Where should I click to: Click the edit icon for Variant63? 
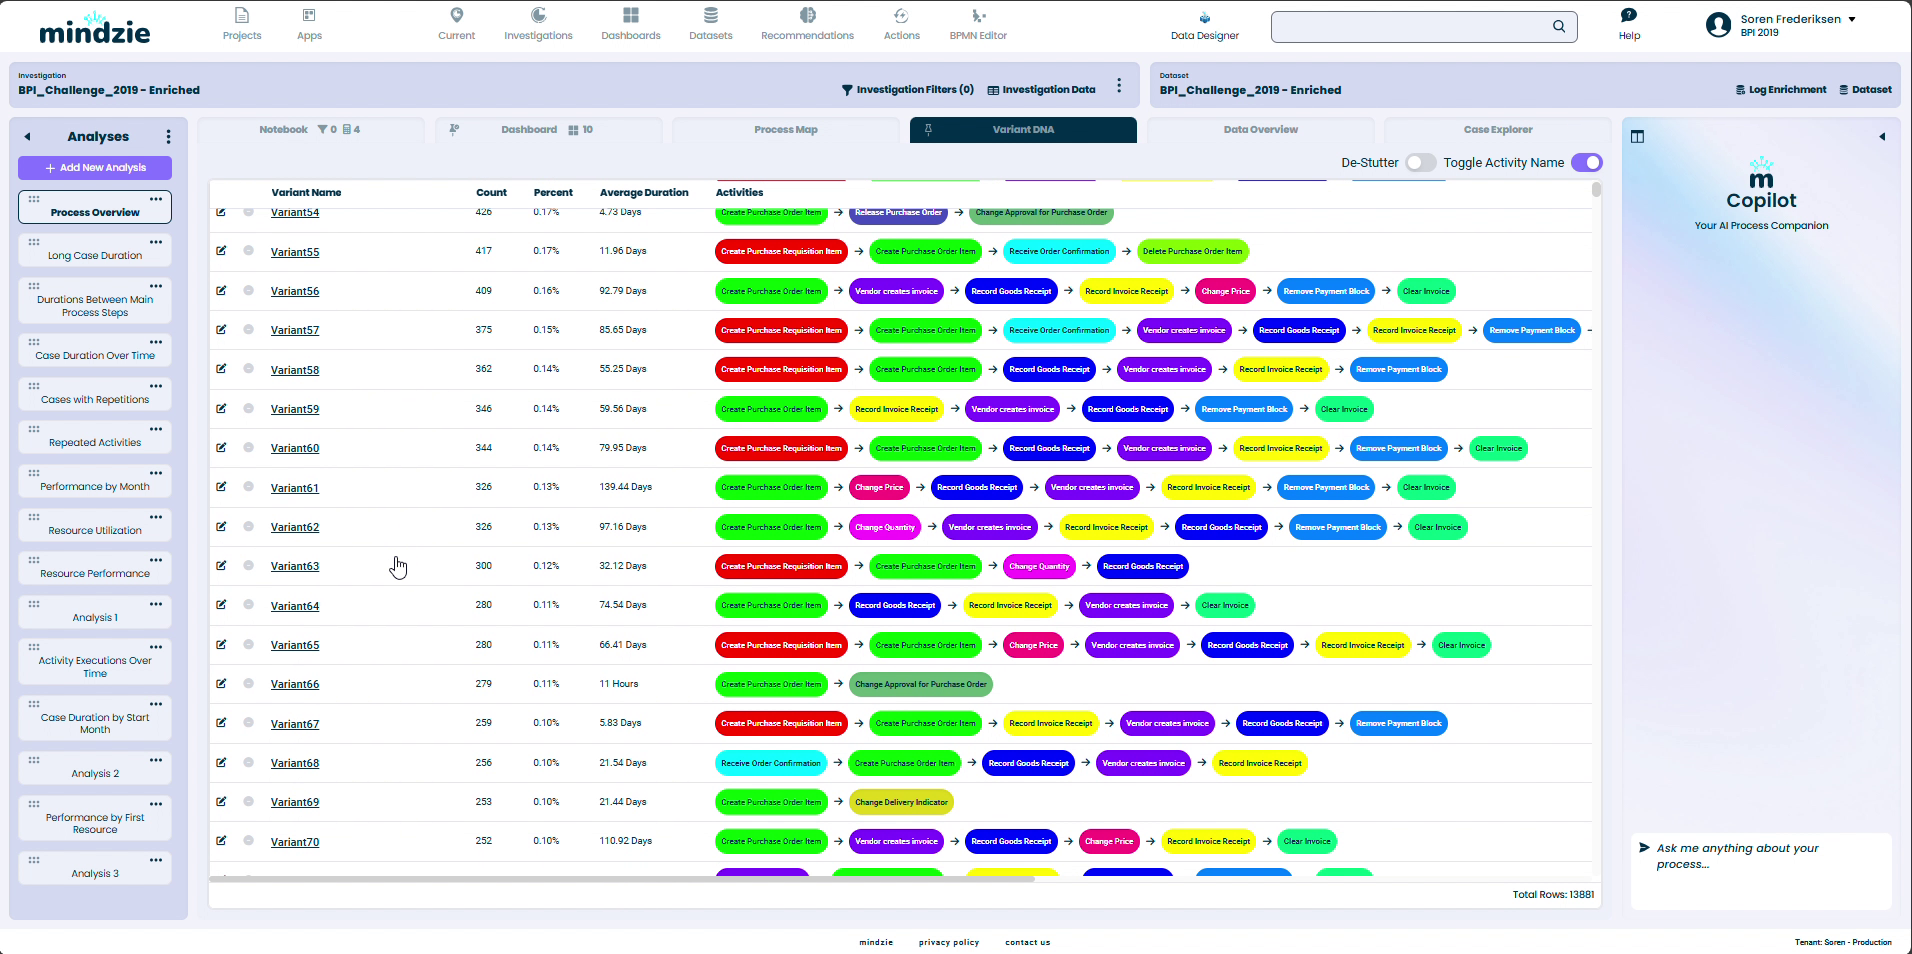click(221, 566)
